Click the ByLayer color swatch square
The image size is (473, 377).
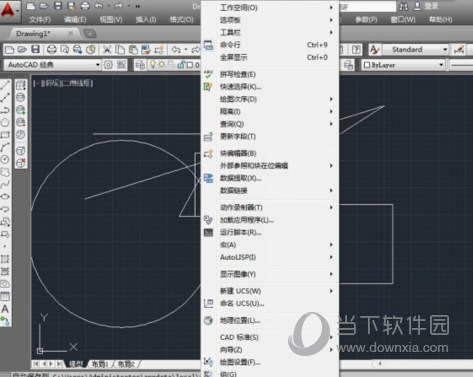pyautogui.click(x=367, y=65)
